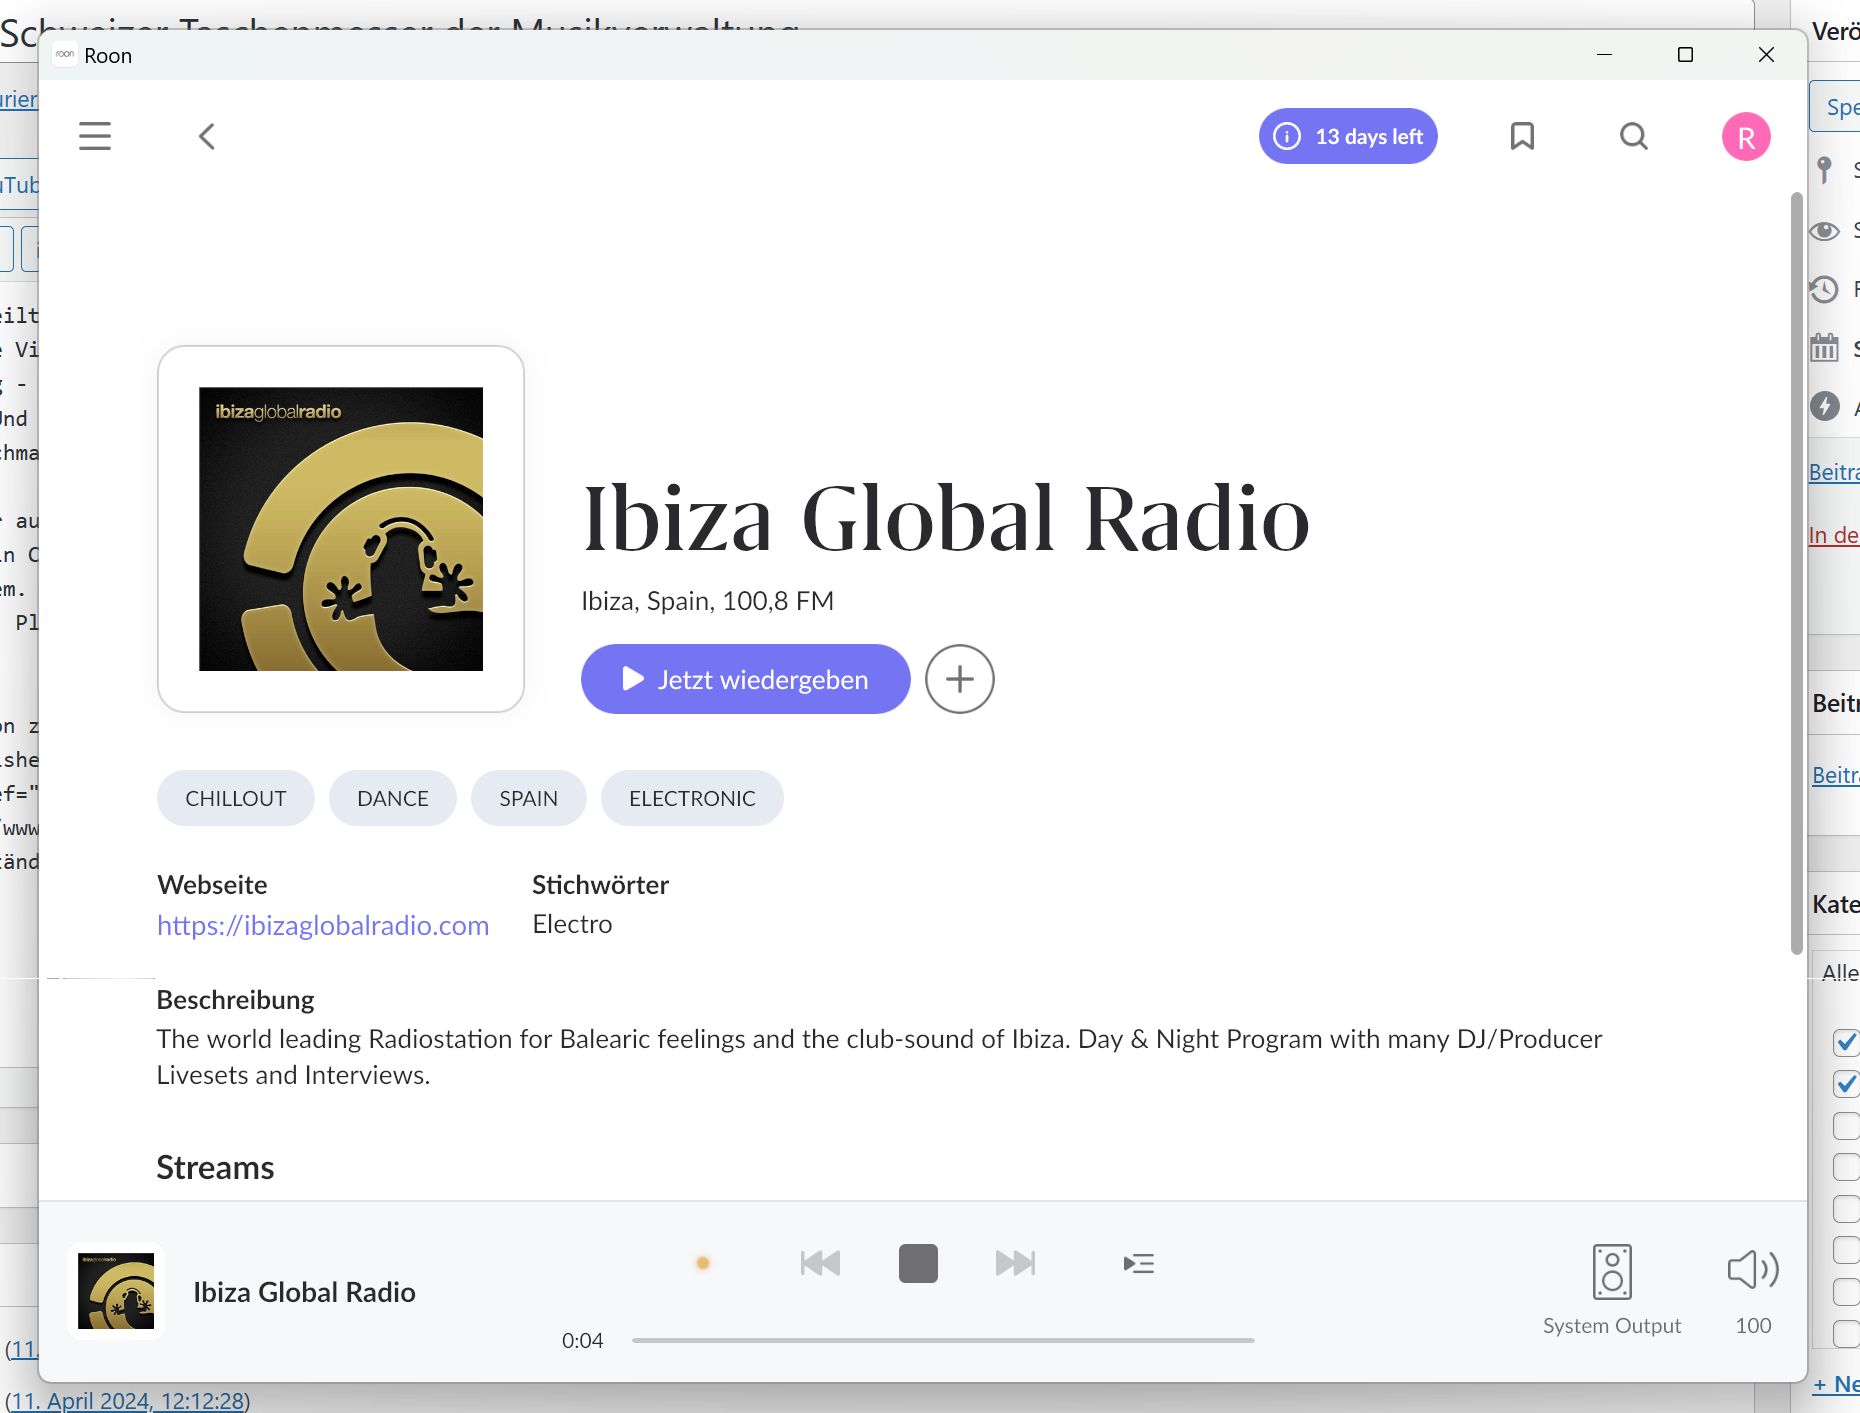Stop playback with the square button
This screenshot has width=1860, height=1413.
[x=918, y=1263]
